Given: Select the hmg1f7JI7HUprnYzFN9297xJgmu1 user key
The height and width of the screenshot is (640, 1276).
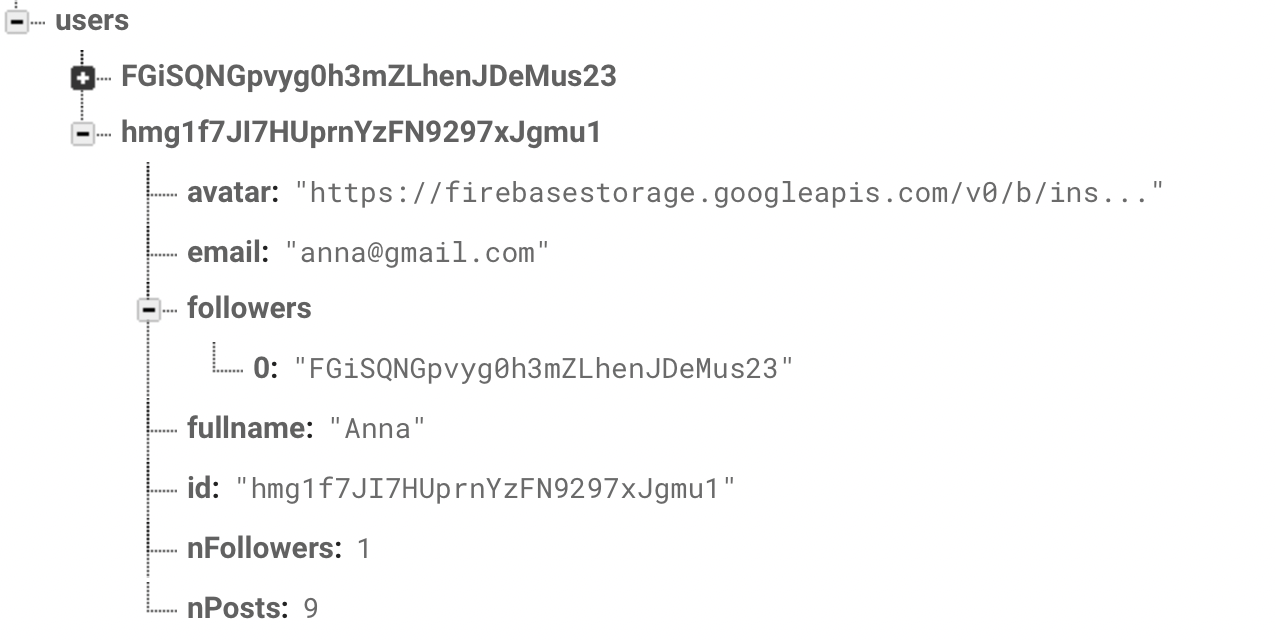Looking at the screenshot, I should (361, 133).
